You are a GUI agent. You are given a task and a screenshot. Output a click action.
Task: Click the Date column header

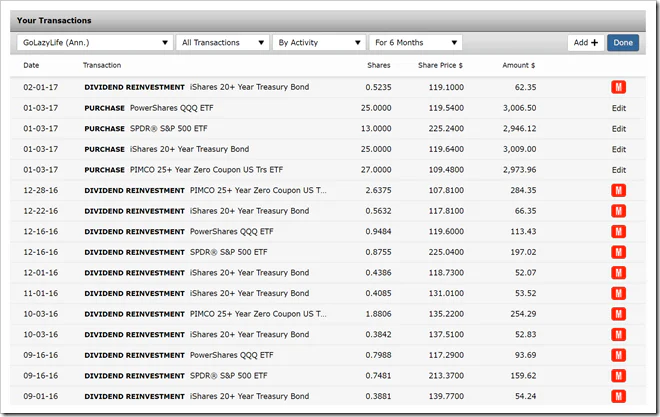(x=31, y=65)
